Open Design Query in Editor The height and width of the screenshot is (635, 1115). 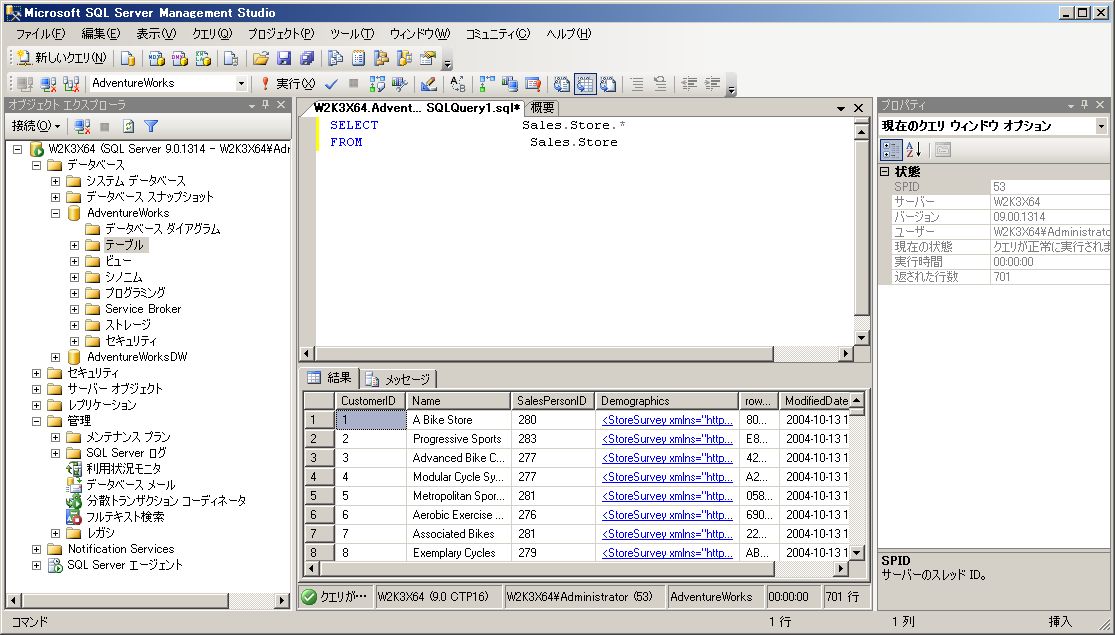428,84
